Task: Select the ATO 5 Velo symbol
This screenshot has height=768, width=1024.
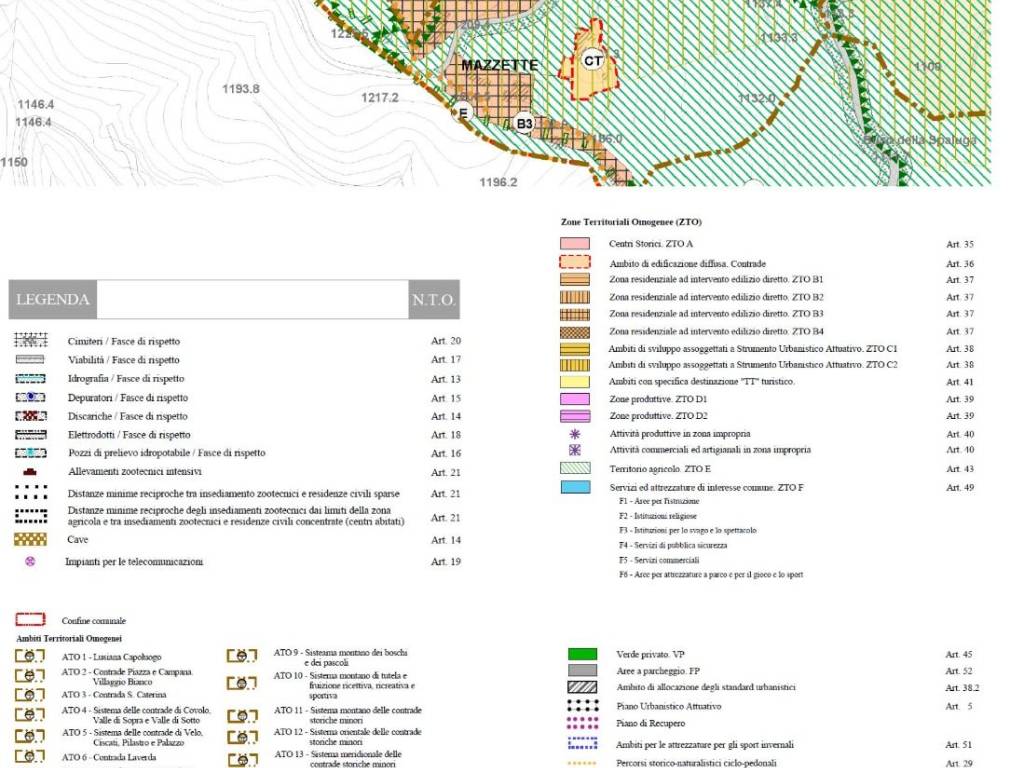Action: point(30,736)
